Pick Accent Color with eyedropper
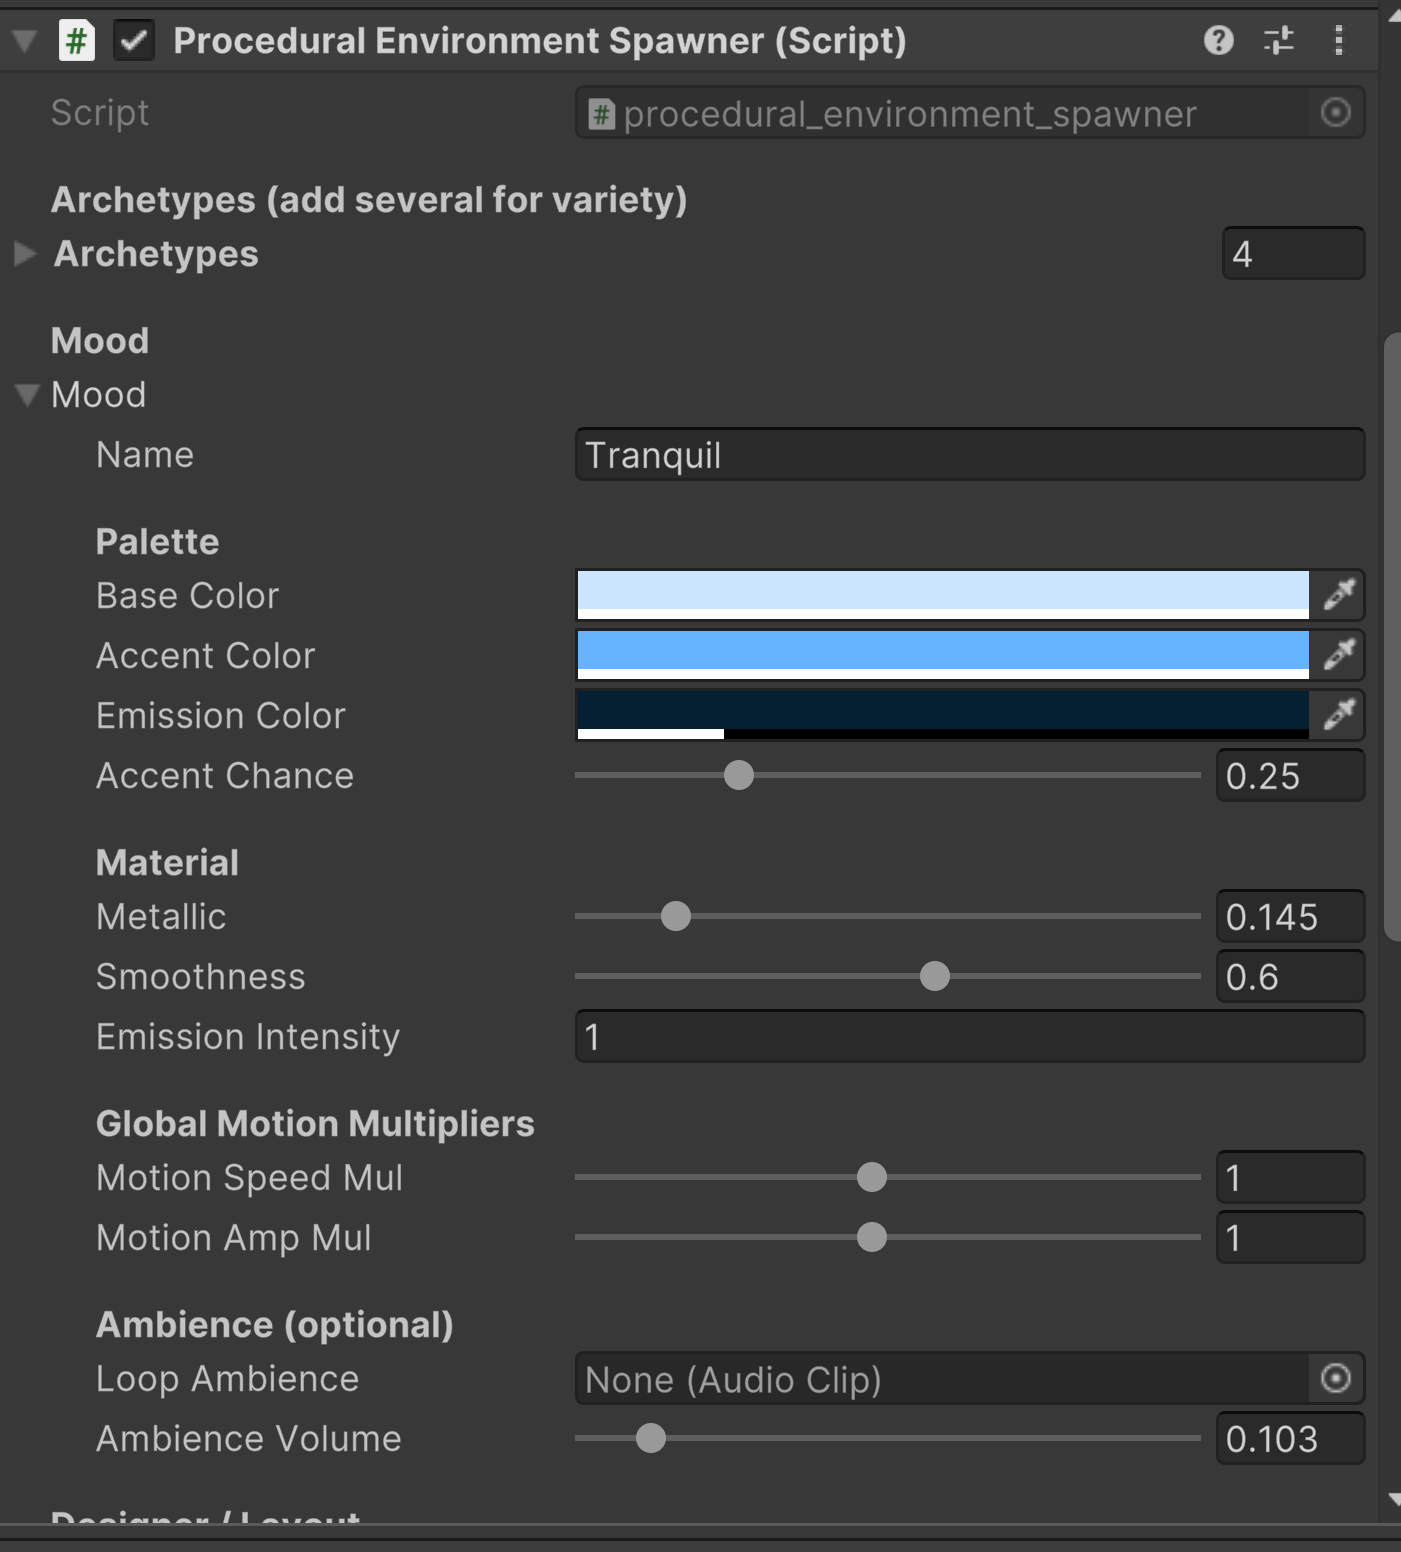 pyautogui.click(x=1338, y=655)
